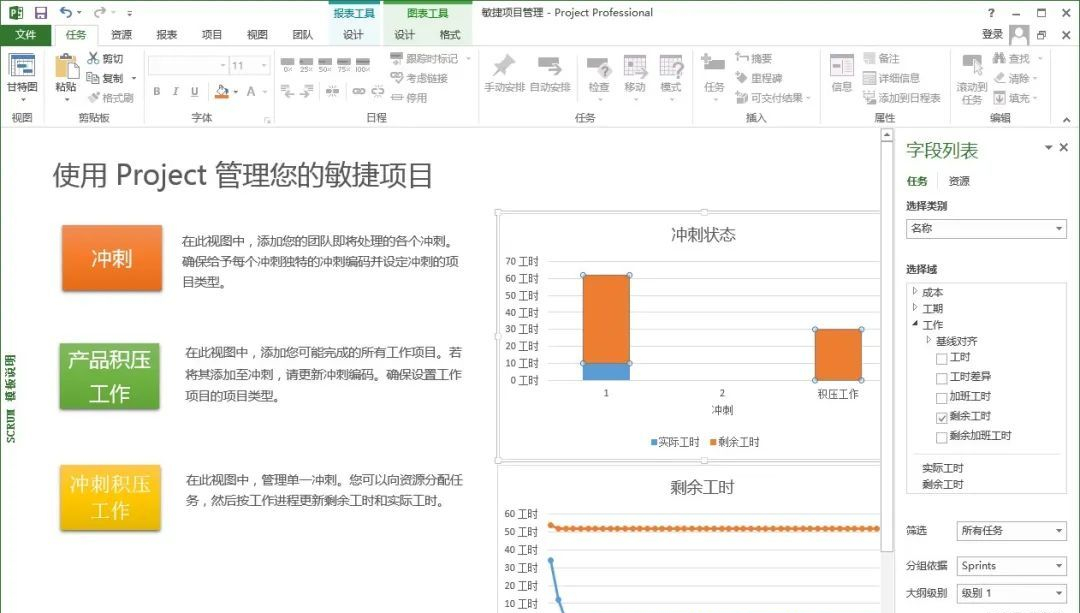
Task: Click the yellow 冲刺积压工作 button
Action: (110, 497)
